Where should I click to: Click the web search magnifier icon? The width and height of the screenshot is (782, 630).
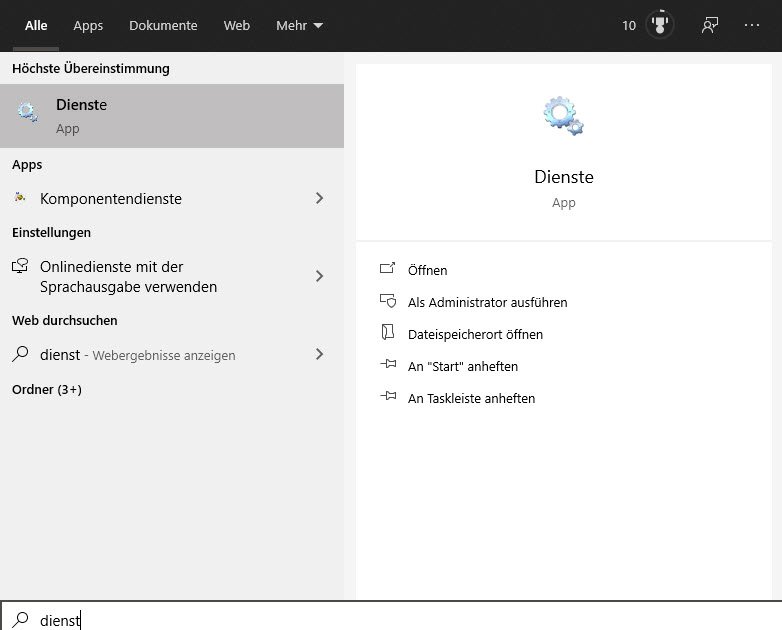click(20, 354)
